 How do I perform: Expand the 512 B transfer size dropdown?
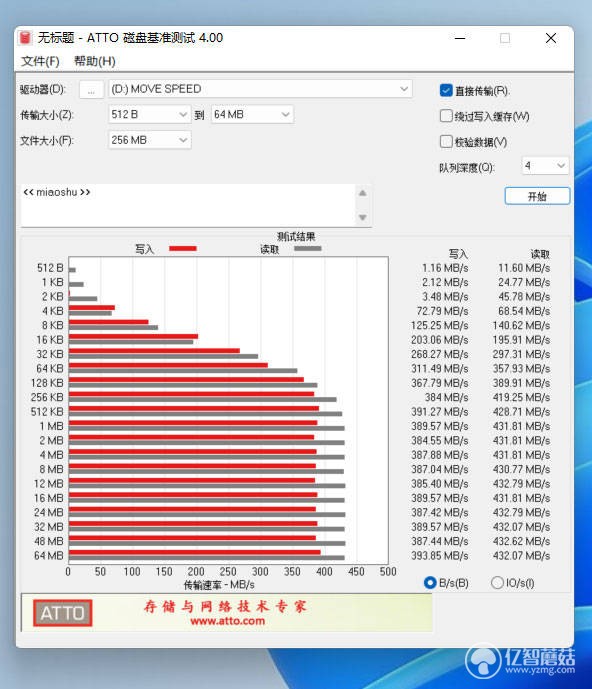pos(149,114)
